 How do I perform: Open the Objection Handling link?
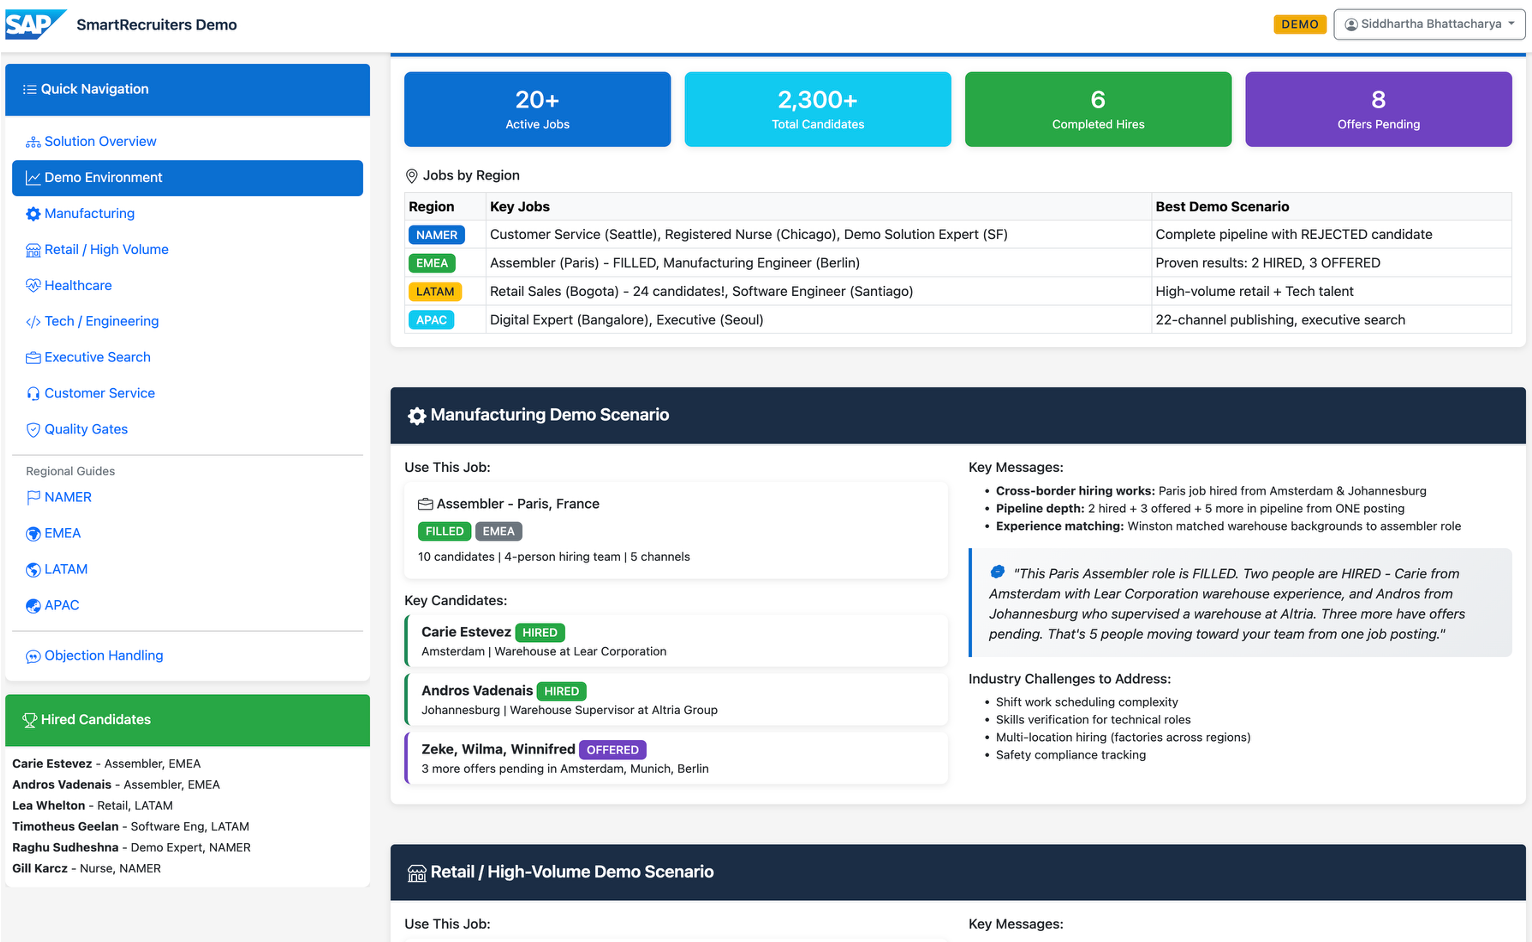click(x=104, y=656)
